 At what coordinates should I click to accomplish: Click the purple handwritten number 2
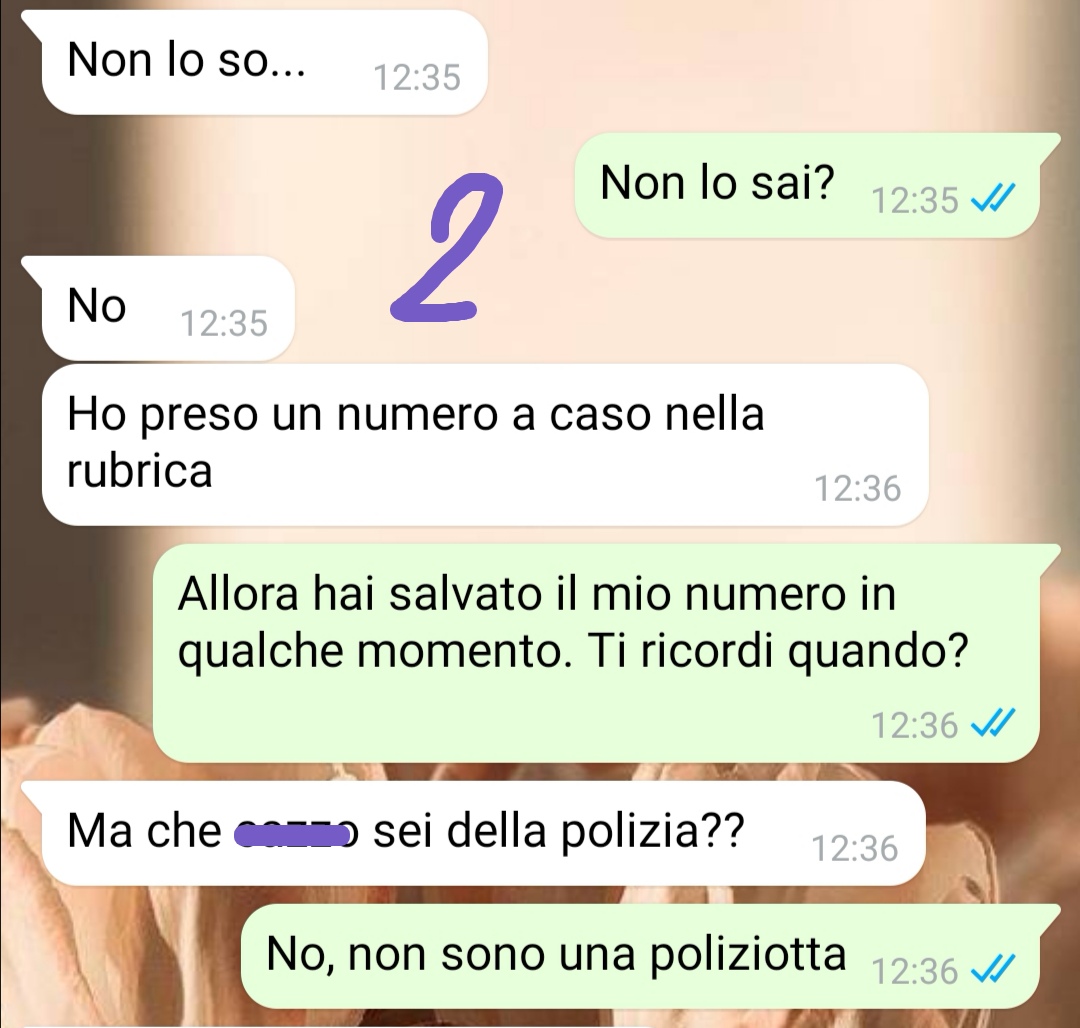(448, 246)
